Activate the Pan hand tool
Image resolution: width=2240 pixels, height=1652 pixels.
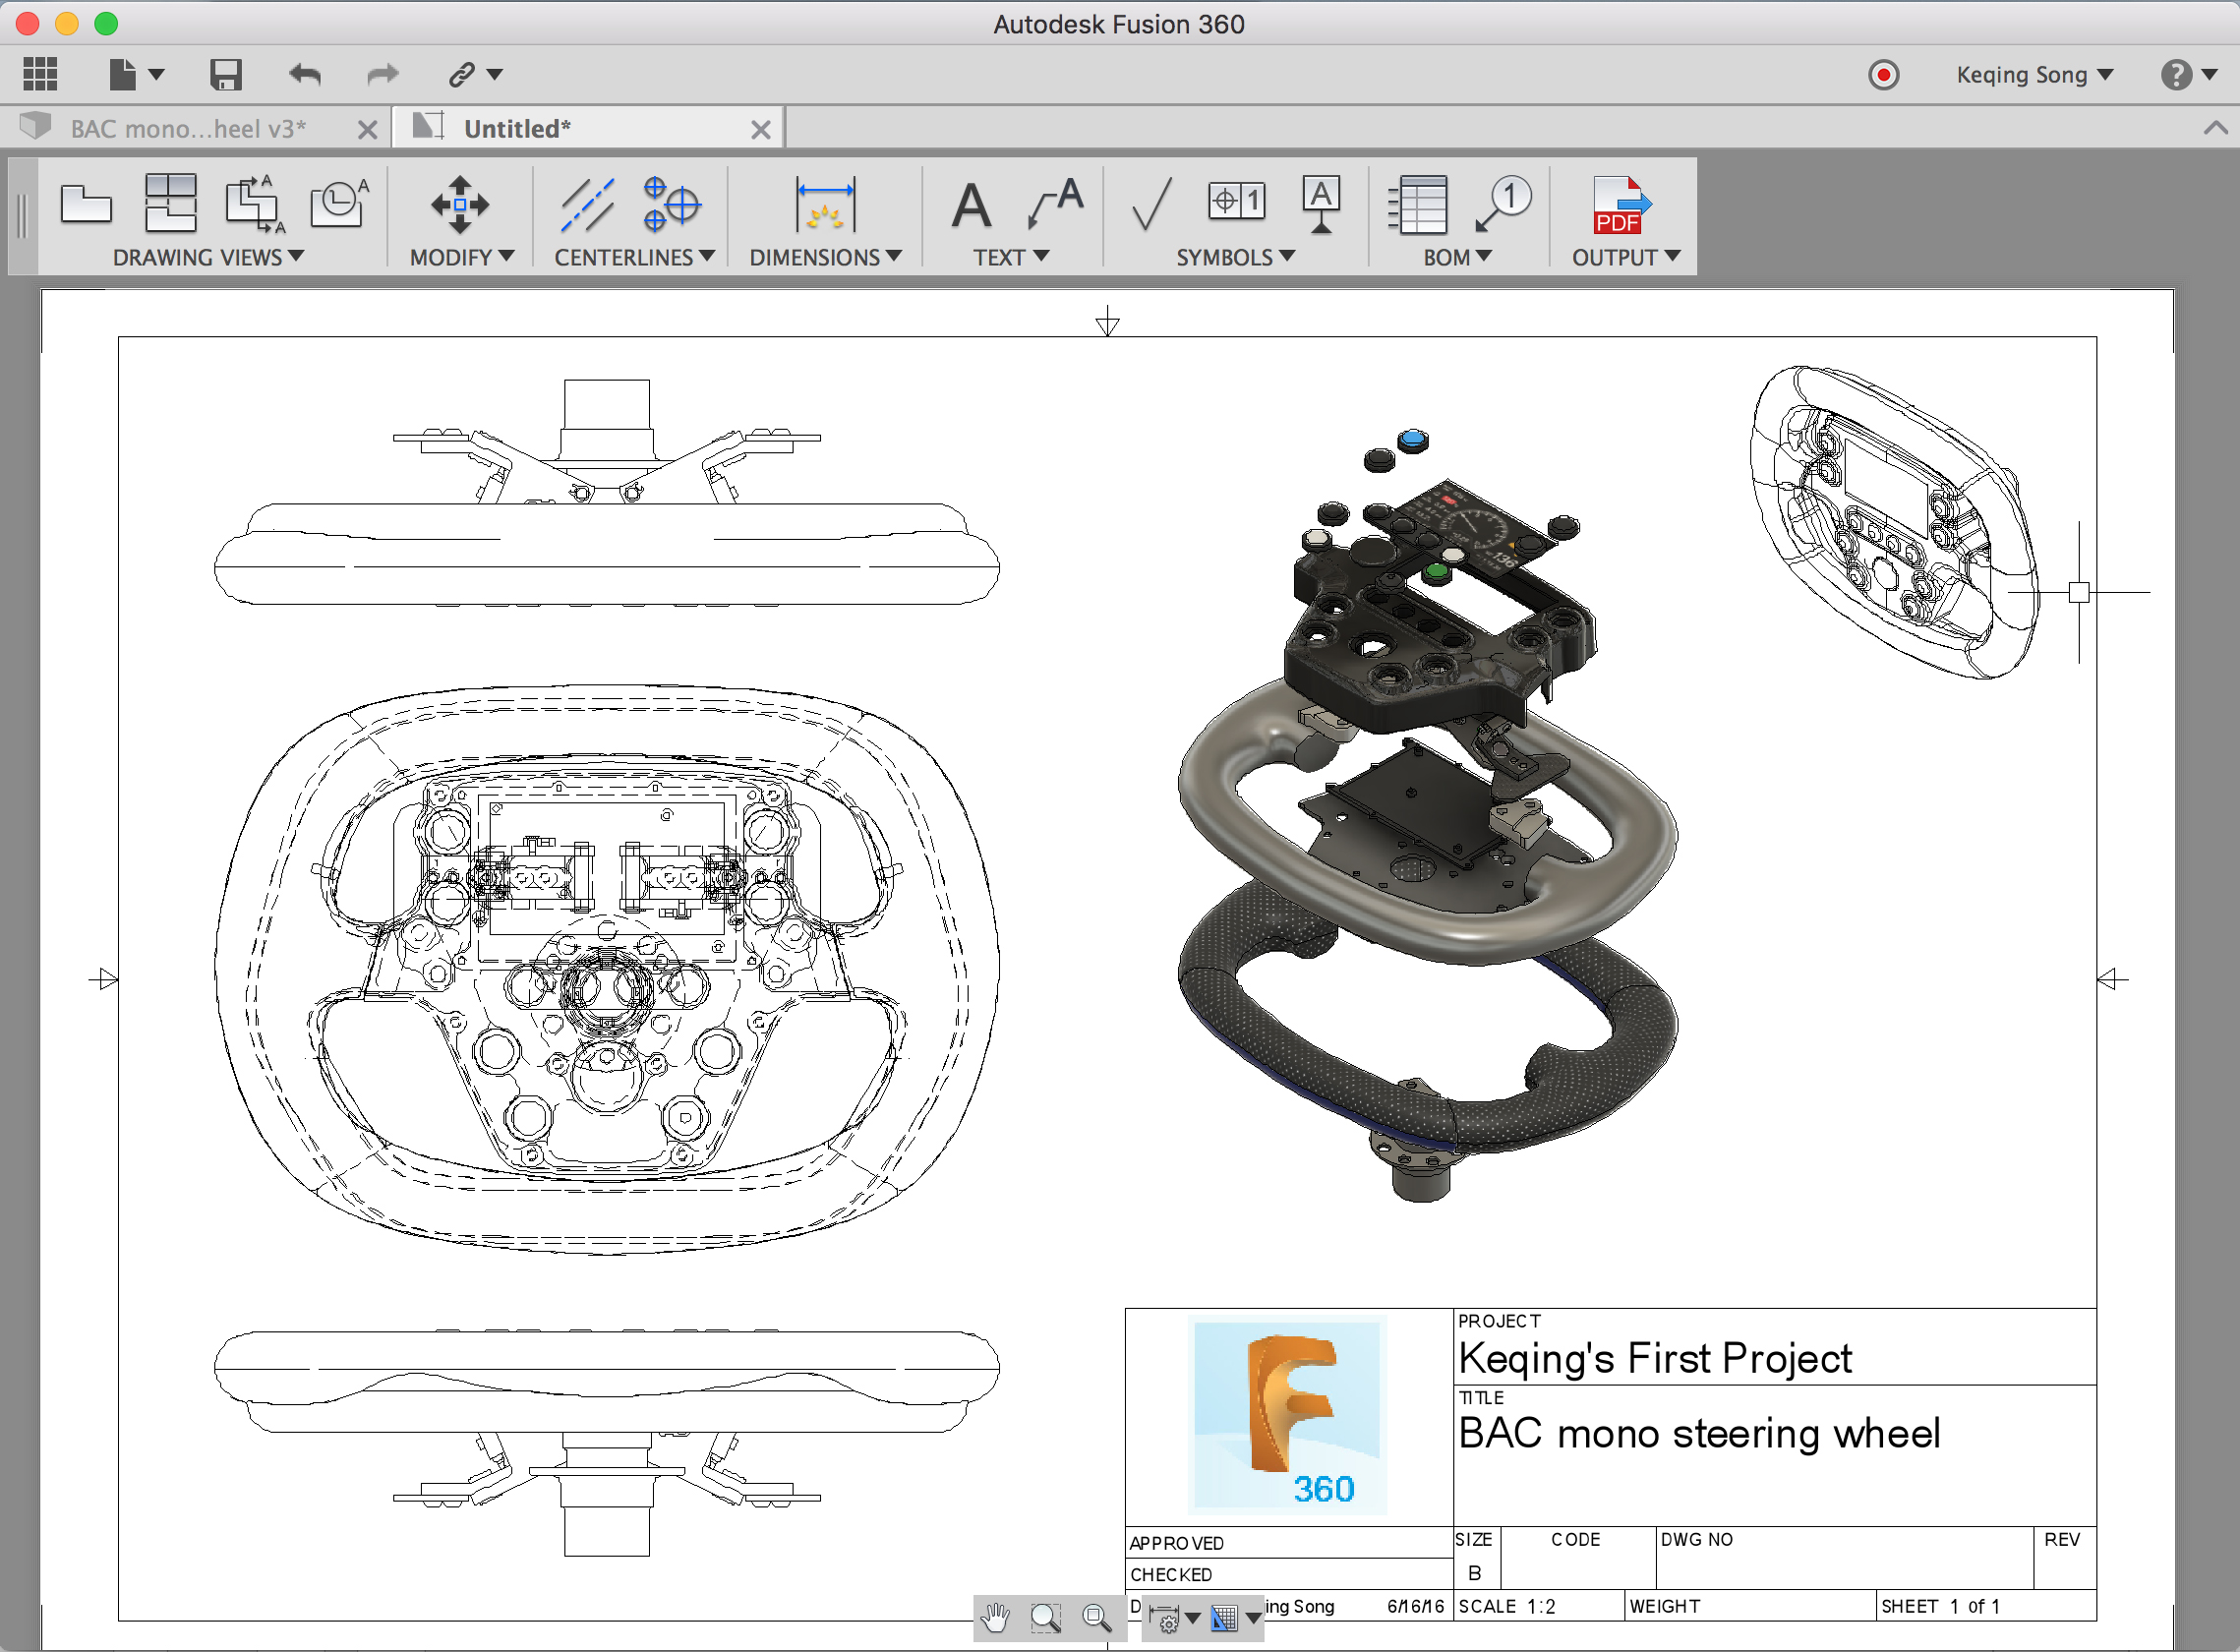pos(996,1617)
